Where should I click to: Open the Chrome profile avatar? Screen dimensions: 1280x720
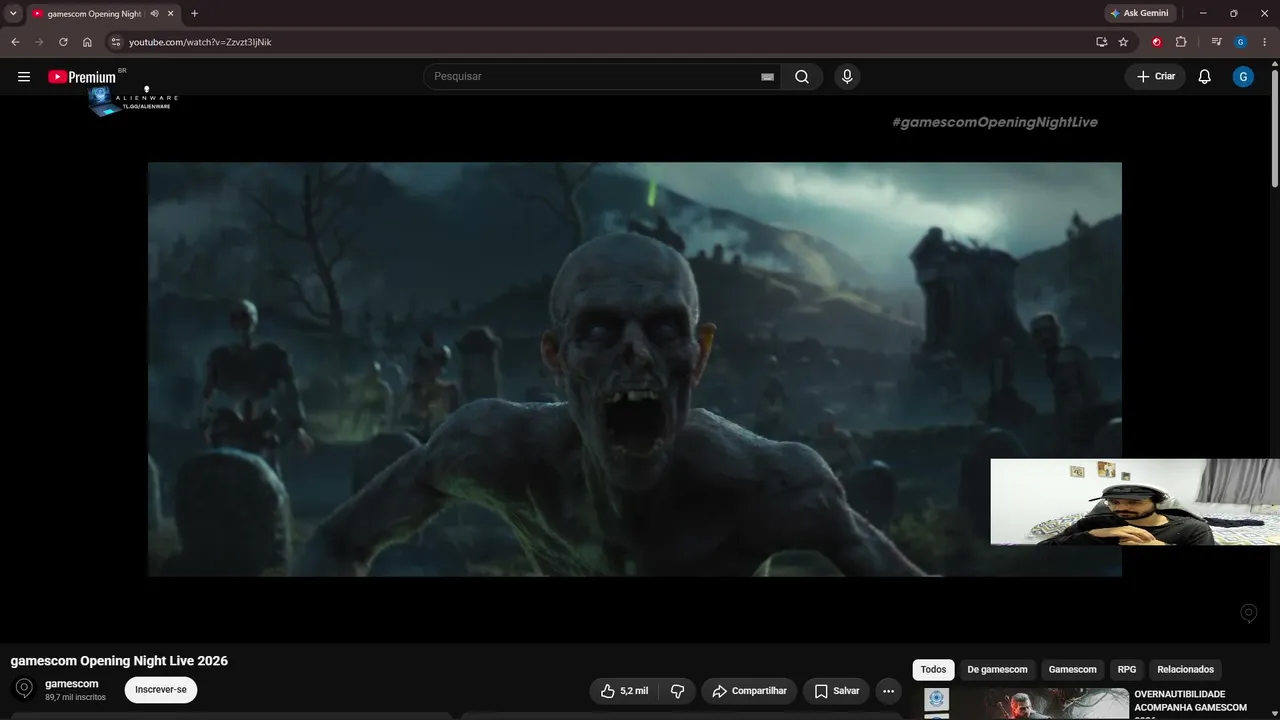[1241, 42]
